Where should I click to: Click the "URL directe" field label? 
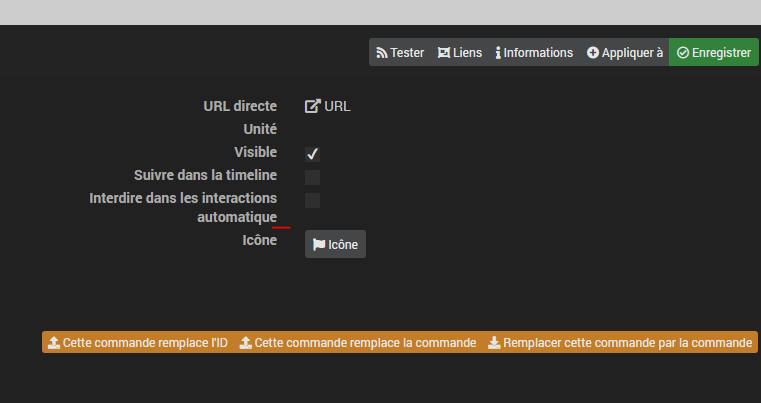point(240,106)
